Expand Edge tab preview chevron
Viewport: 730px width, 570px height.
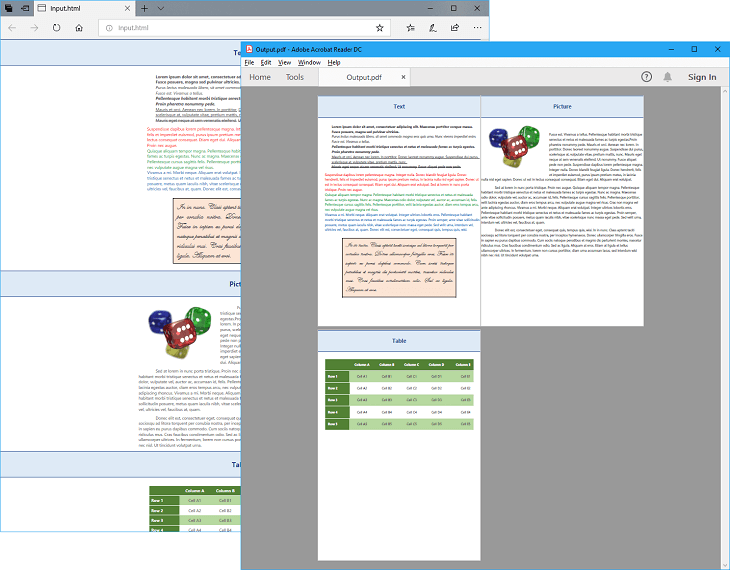coord(162,8)
